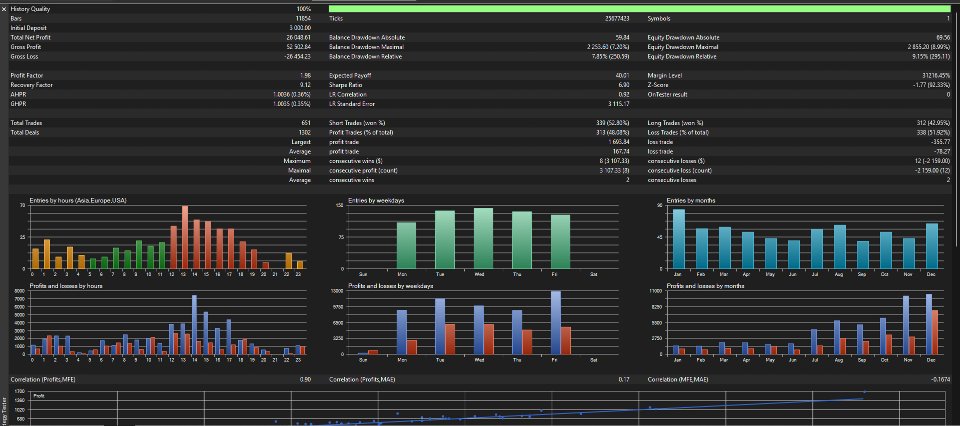Select the Profit Trades (% of total) label
960x426 pixels.
[361, 132]
